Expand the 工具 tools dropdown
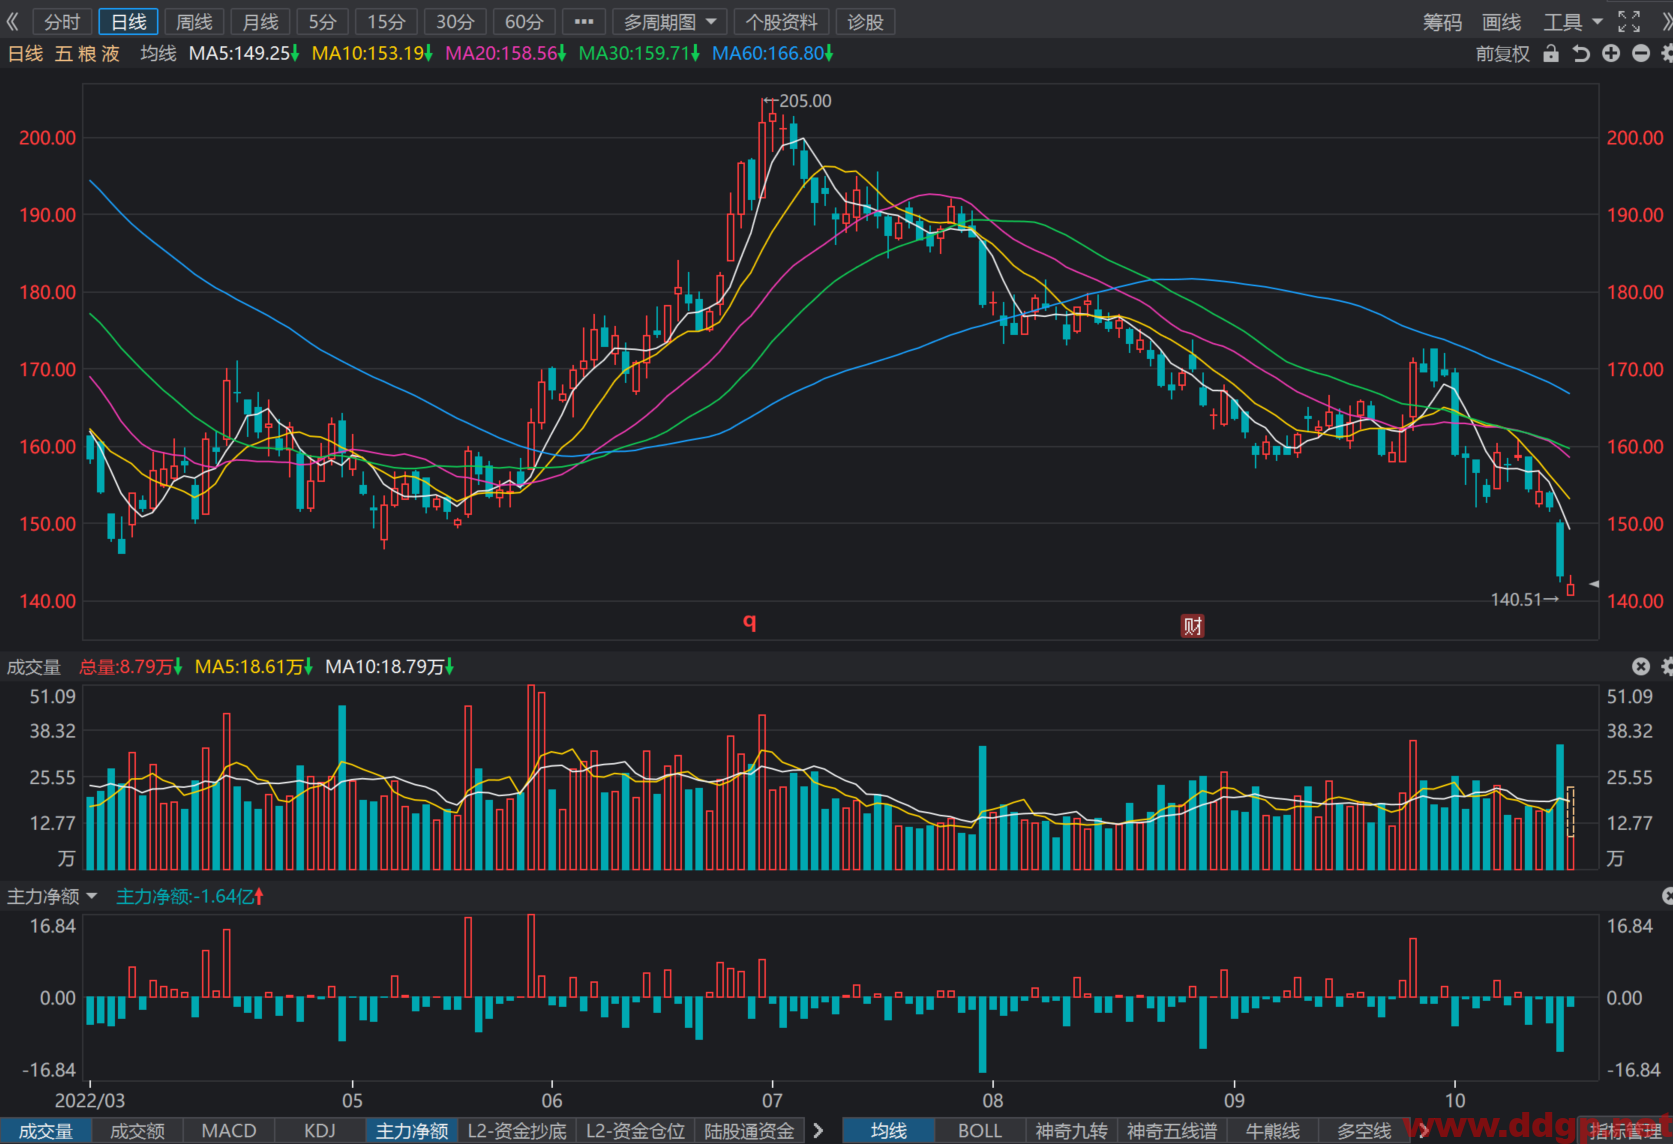Screen dimensions: 1673x1144 point(1573,22)
